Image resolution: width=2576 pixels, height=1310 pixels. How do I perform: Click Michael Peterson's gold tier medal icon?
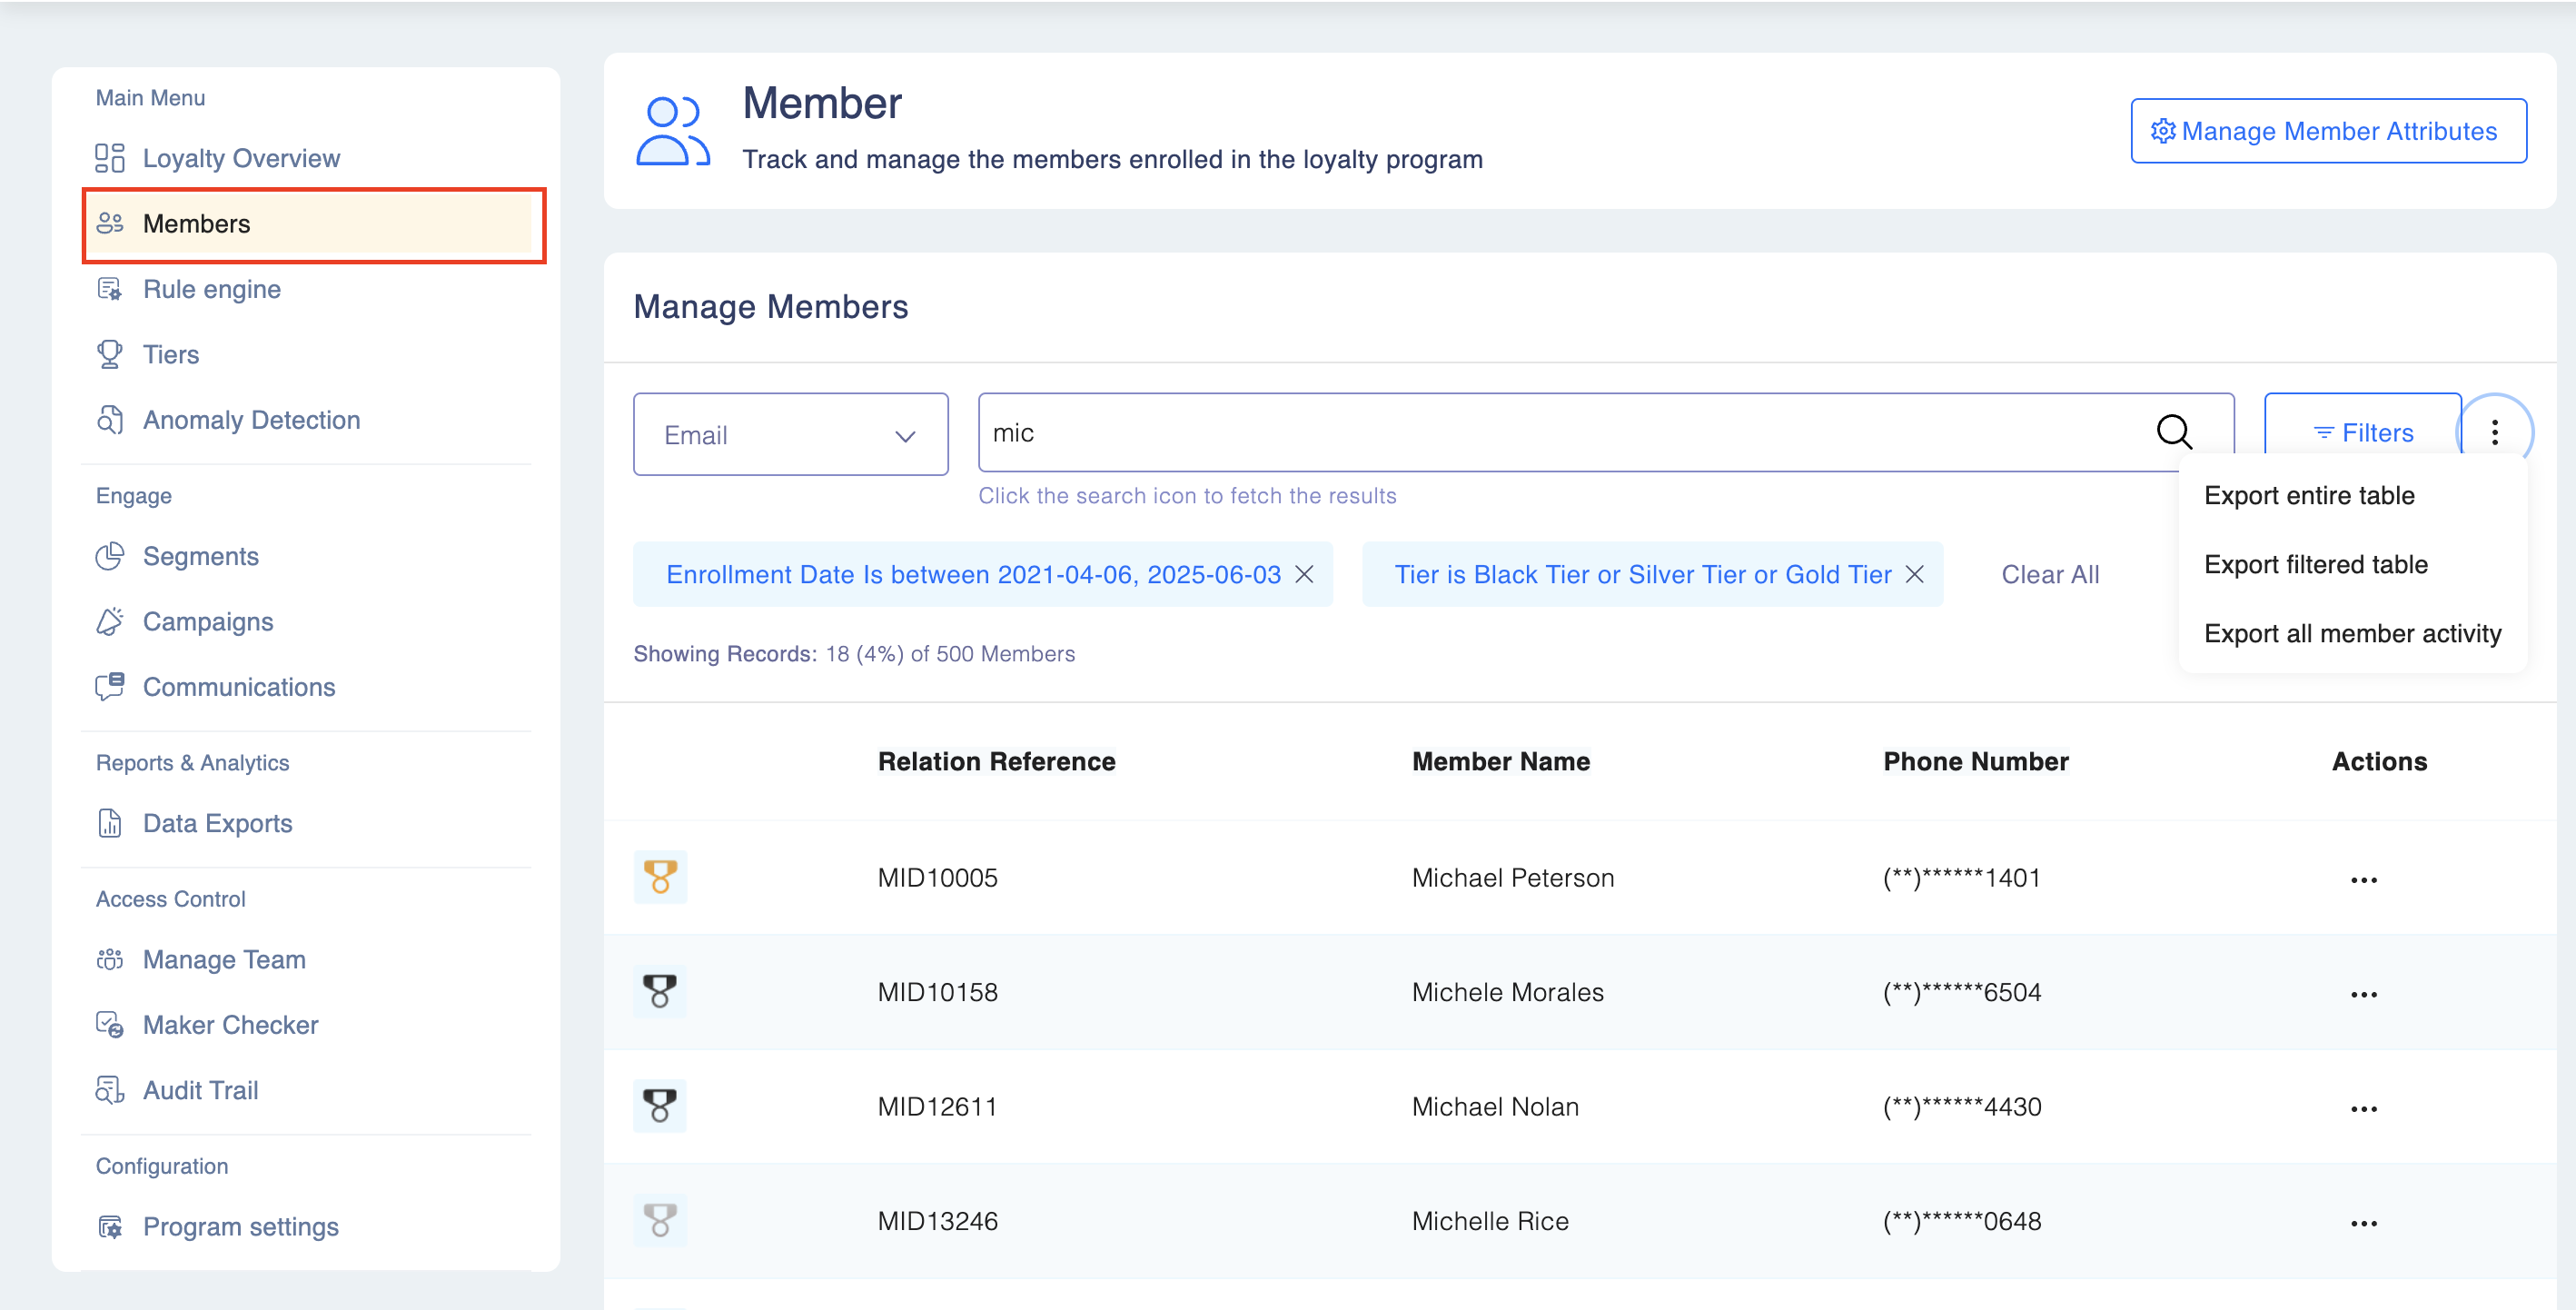(660, 877)
